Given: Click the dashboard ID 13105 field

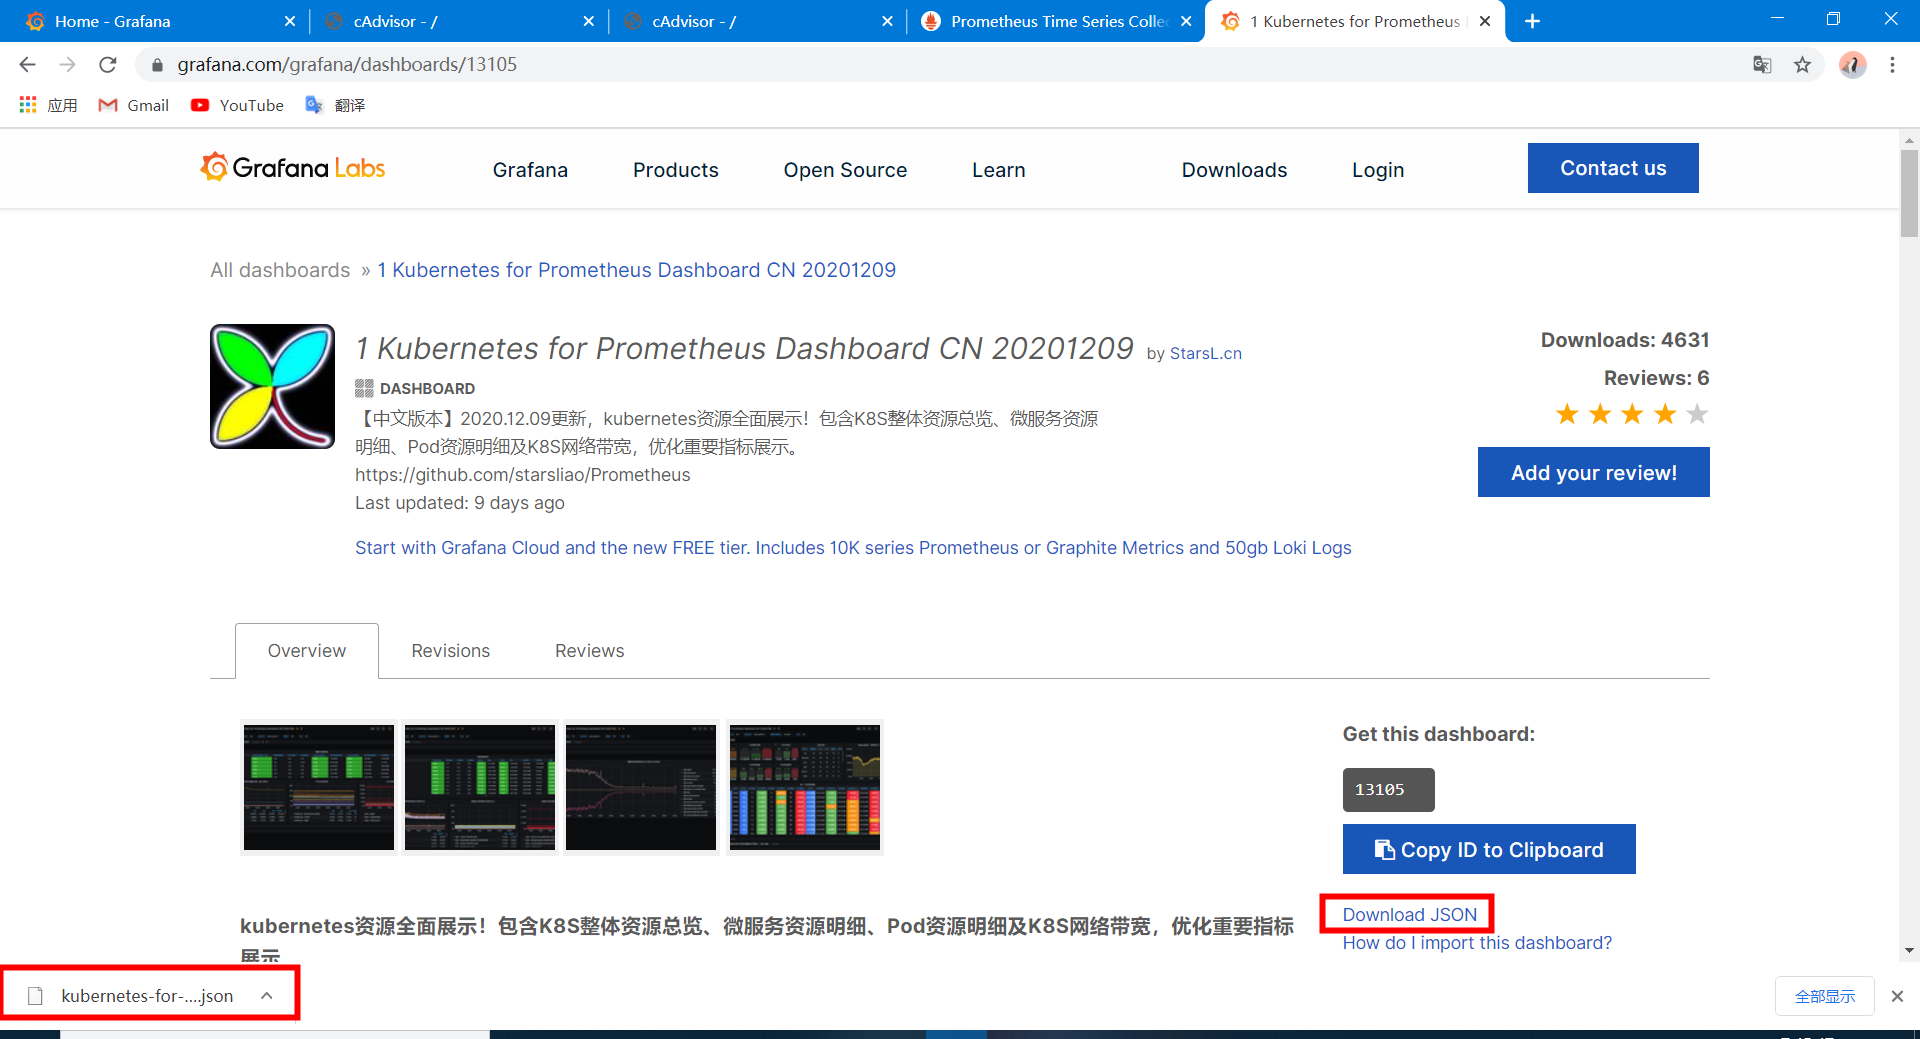Looking at the screenshot, I should click(x=1389, y=790).
